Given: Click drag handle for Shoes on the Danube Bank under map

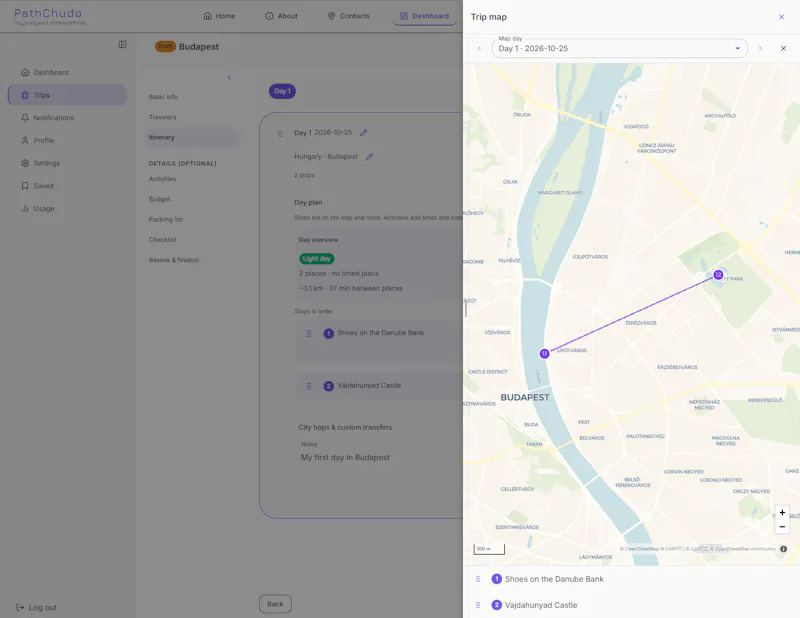Looking at the screenshot, I should [478, 579].
